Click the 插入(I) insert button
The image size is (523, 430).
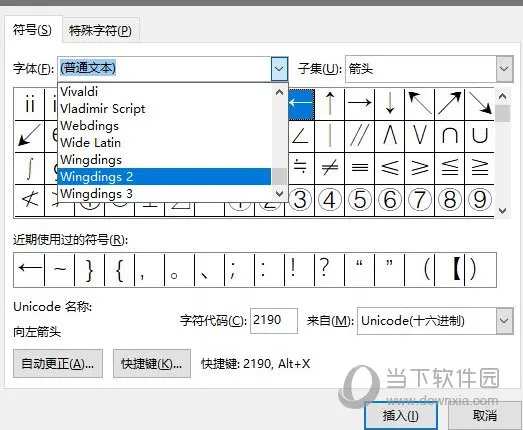coord(401,416)
